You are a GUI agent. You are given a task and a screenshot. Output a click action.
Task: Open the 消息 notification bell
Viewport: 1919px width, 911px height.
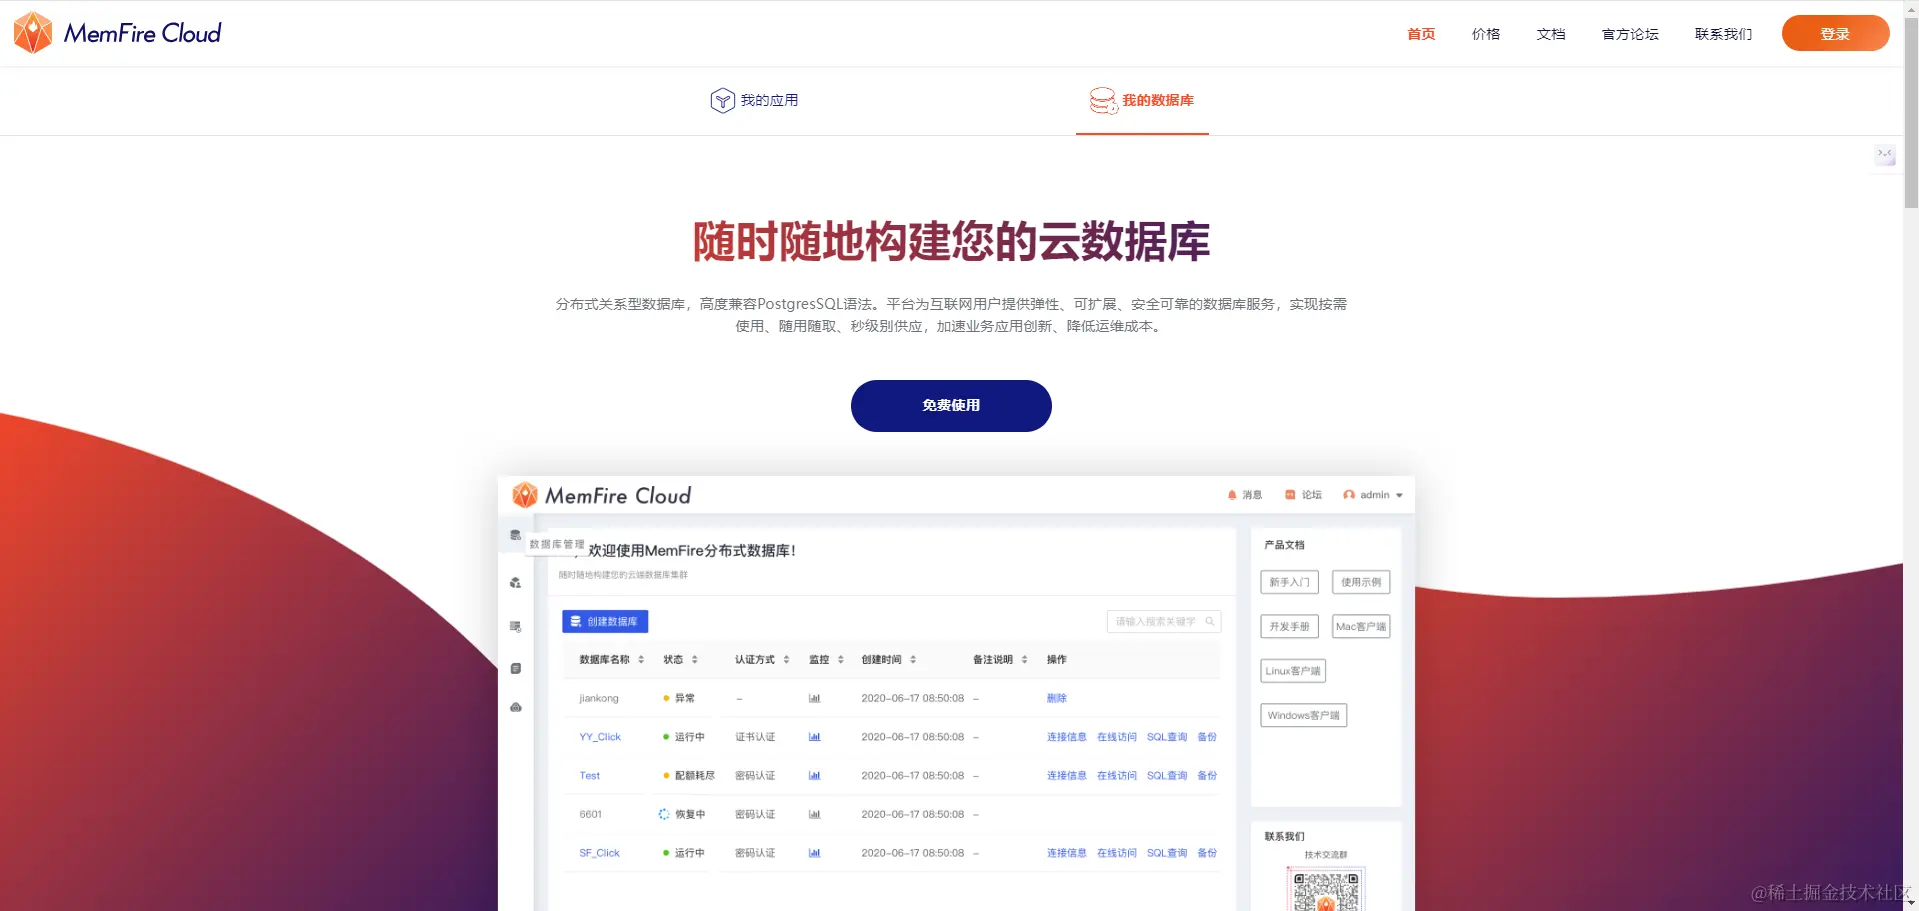[x=1230, y=494]
